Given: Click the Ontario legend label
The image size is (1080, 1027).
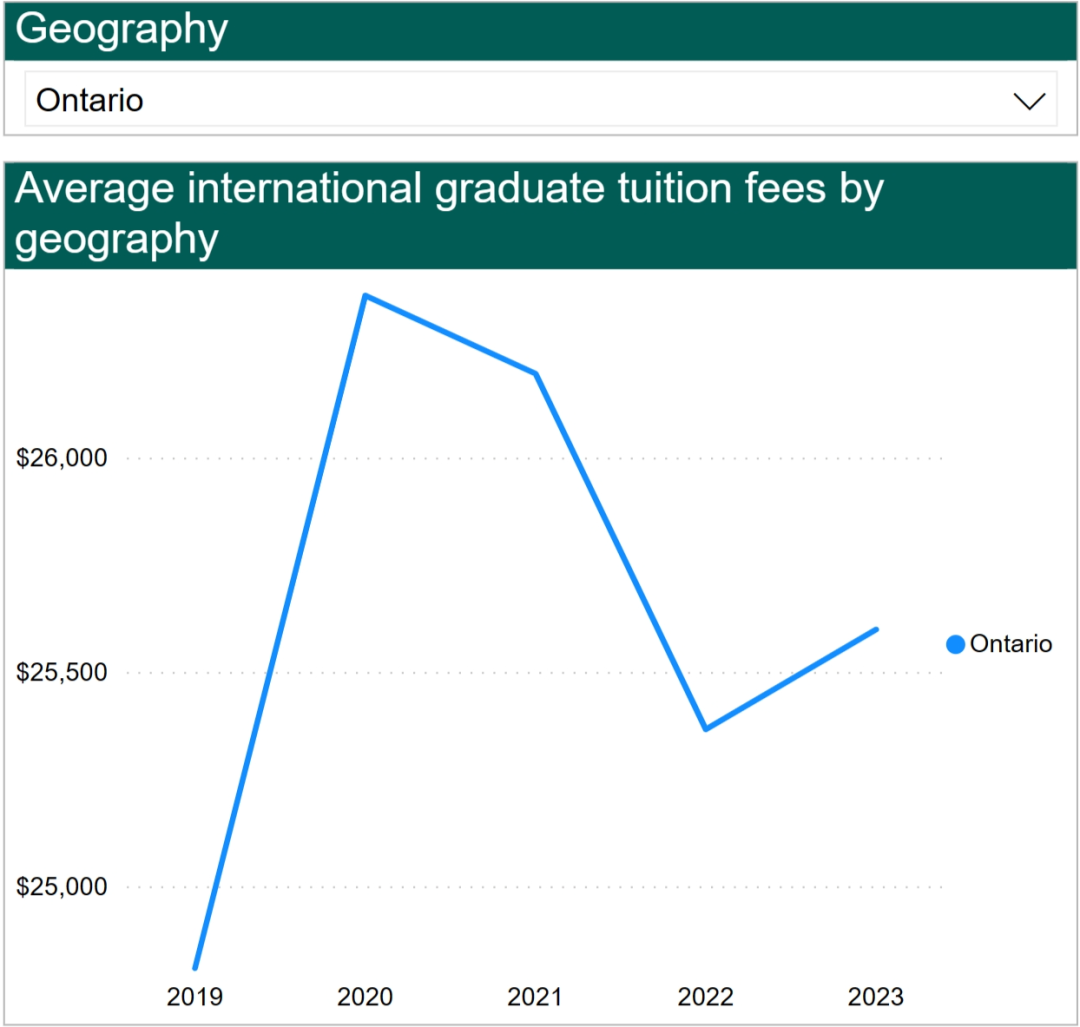Looking at the screenshot, I should [x=1010, y=644].
